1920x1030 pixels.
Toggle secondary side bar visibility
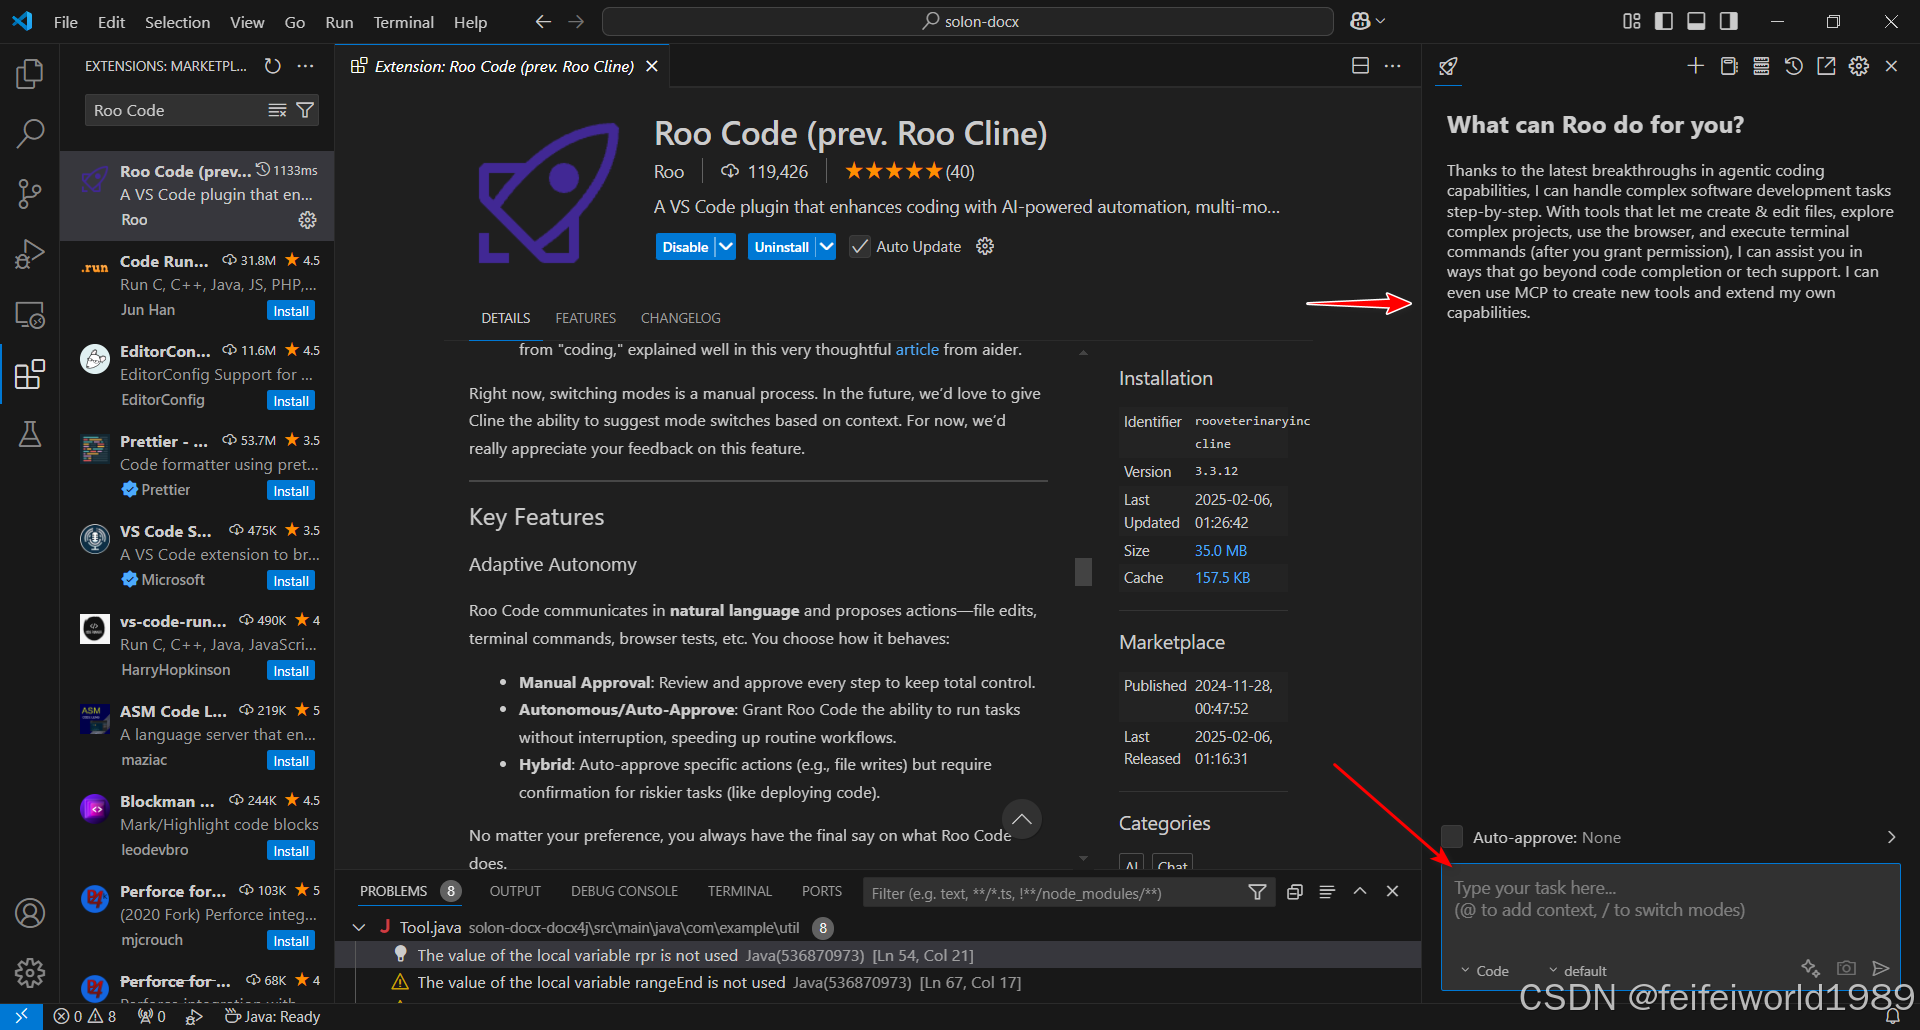coord(1728,21)
